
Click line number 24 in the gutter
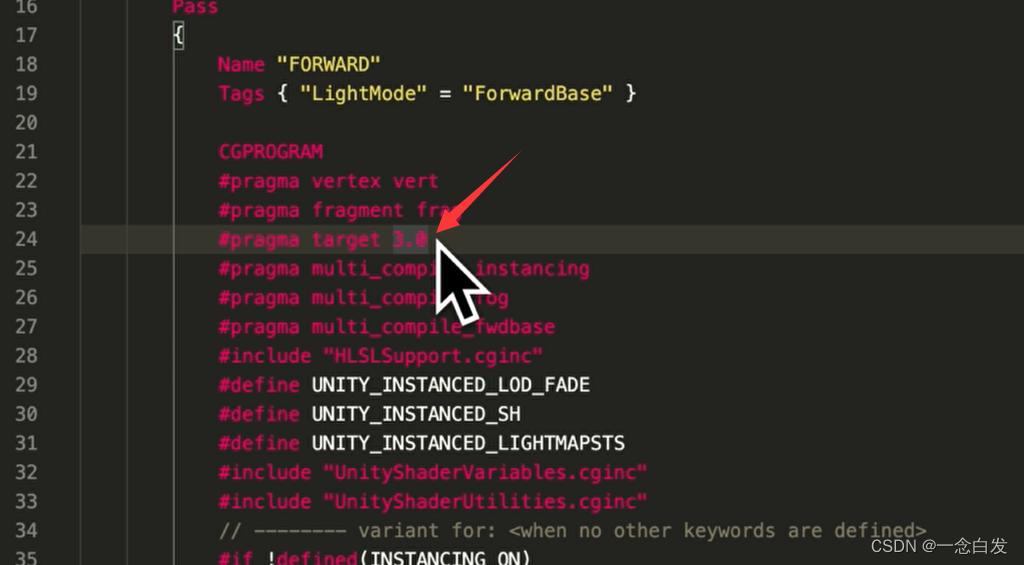click(26, 239)
